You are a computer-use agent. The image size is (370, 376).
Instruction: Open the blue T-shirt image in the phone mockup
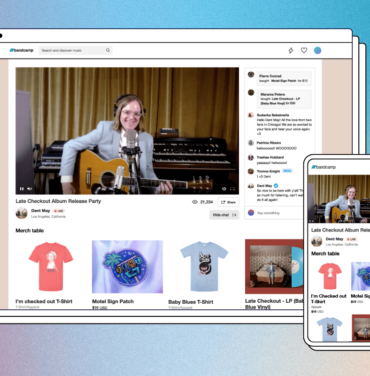[330, 329]
